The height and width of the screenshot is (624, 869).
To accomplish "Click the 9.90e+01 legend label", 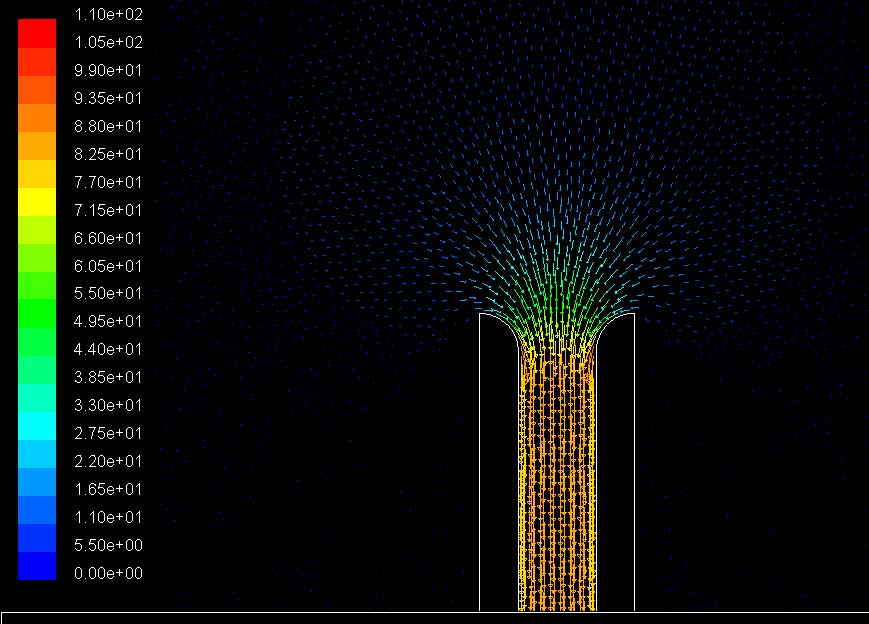I will click(x=109, y=70).
